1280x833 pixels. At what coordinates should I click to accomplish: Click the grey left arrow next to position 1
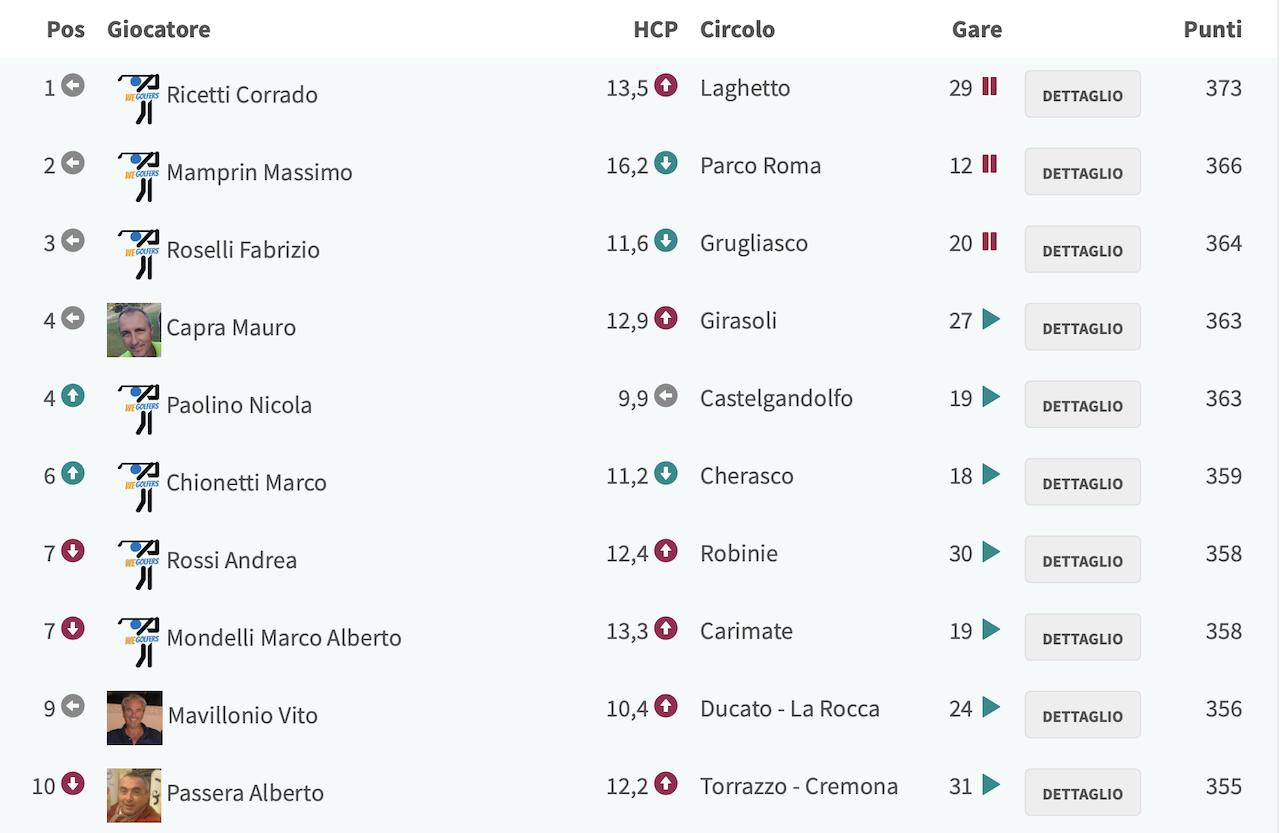coord(73,86)
